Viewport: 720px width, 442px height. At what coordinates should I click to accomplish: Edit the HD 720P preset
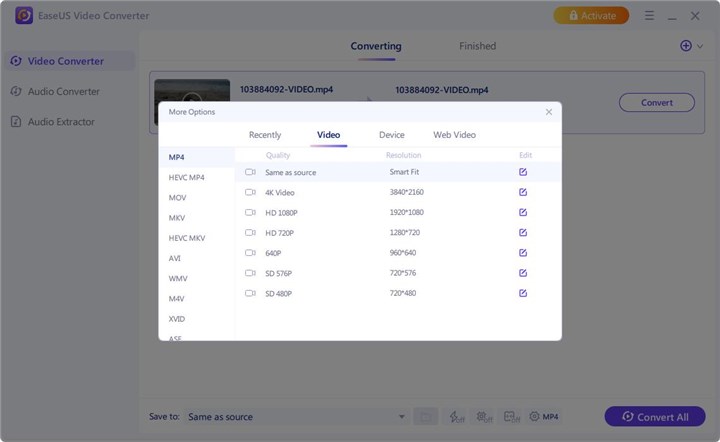tap(523, 232)
